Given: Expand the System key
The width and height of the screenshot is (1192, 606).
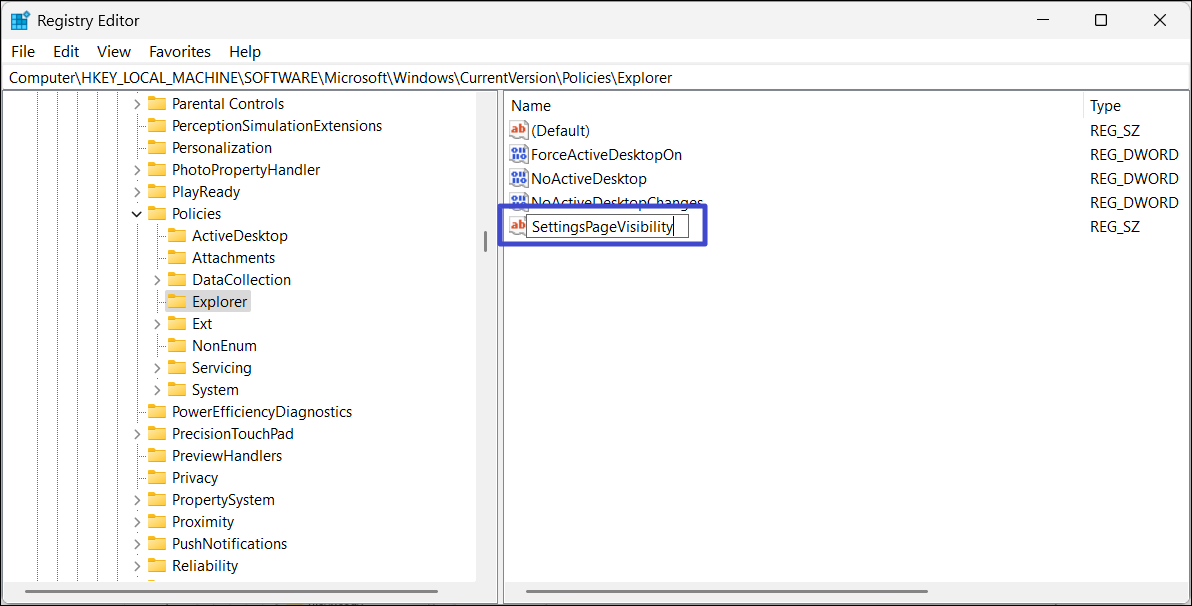Looking at the screenshot, I should [157, 390].
